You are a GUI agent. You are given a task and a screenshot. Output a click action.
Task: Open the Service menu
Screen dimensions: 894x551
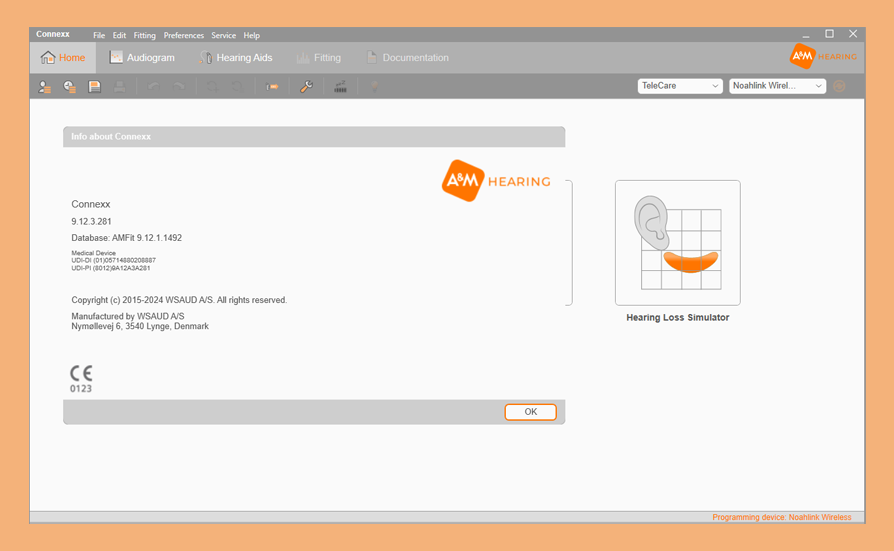pyautogui.click(x=224, y=35)
